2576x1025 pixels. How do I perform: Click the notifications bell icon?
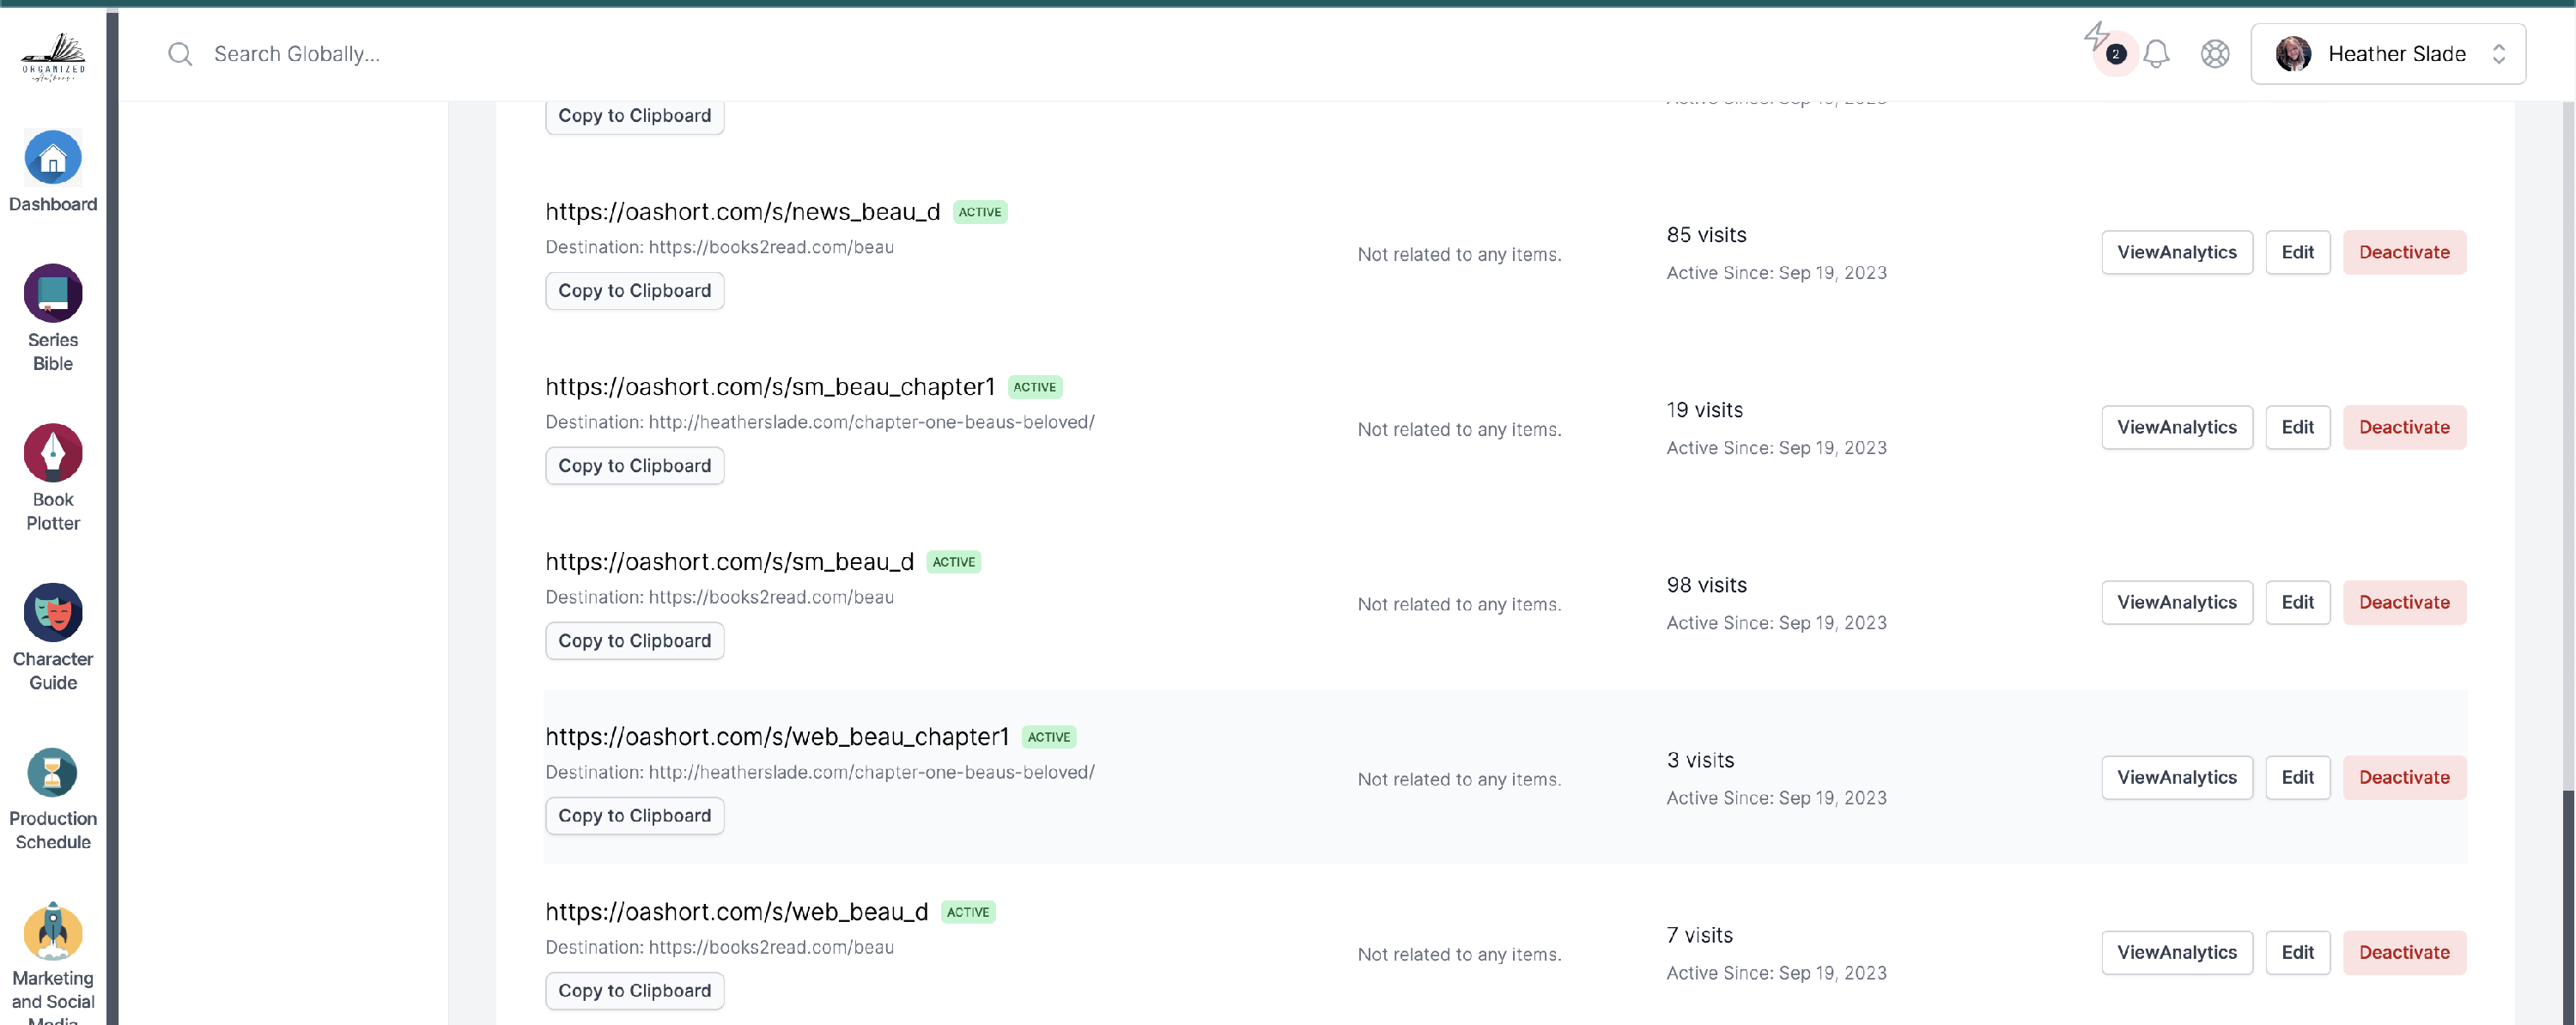click(2156, 54)
